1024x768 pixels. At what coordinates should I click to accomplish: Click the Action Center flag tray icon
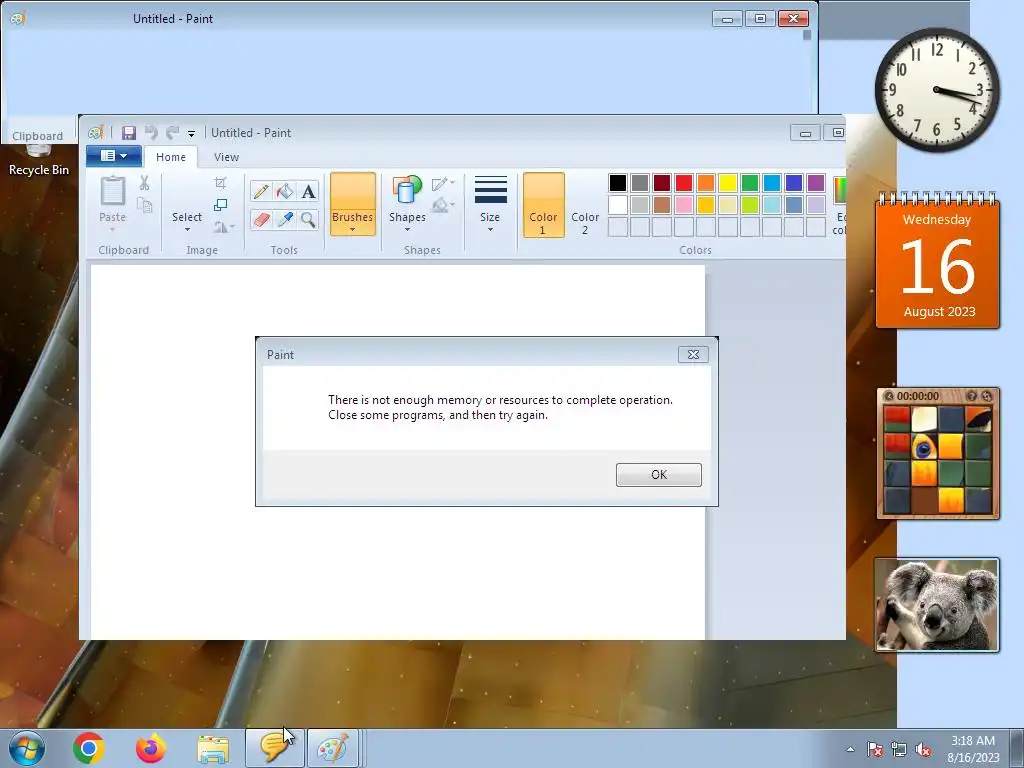click(x=874, y=750)
